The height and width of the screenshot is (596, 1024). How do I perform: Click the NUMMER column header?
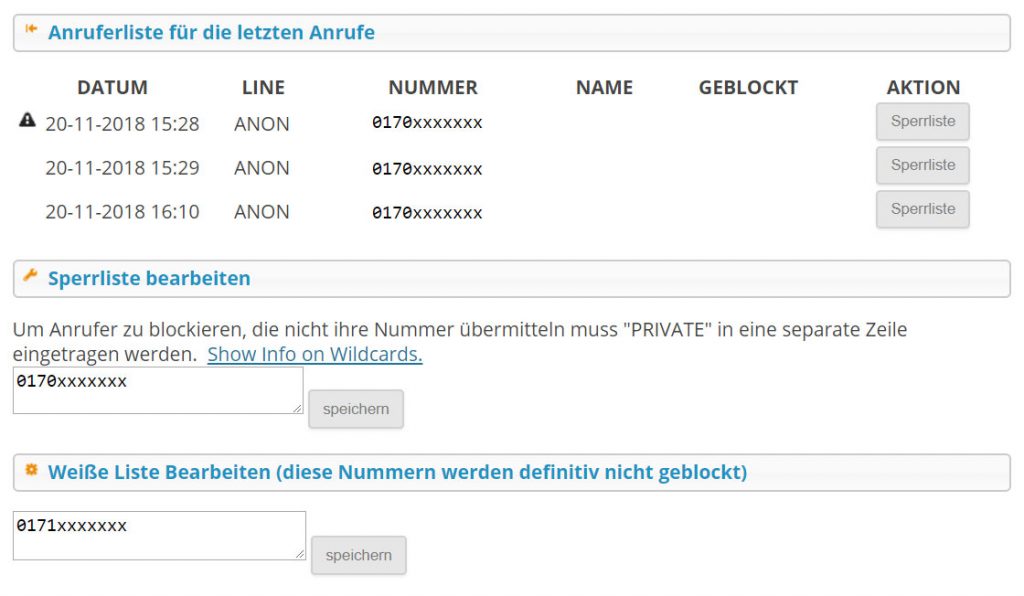tap(433, 87)
